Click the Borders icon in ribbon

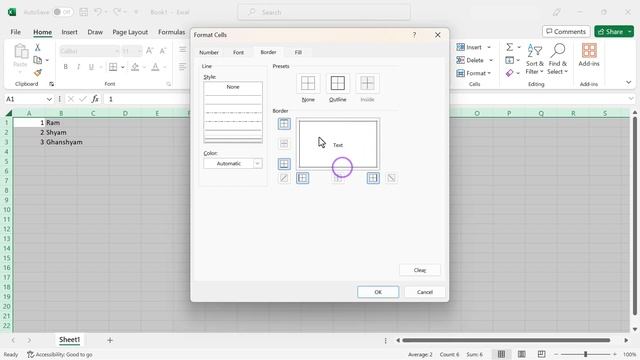coord(113,67)
